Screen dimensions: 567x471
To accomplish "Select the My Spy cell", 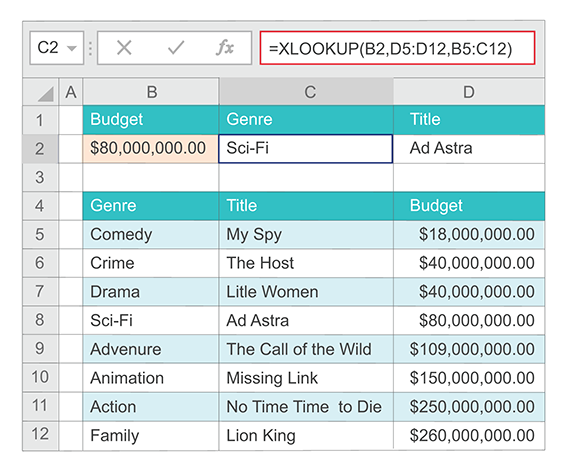I will [x=306, y=235].
